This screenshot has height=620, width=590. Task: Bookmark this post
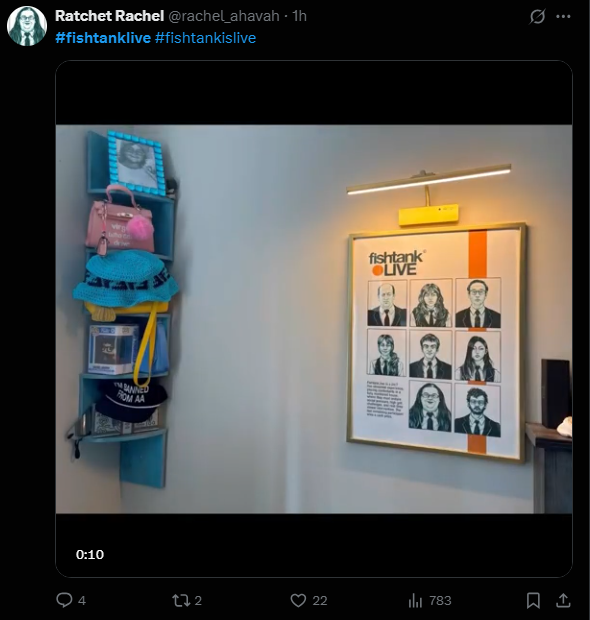click(533, 600)
